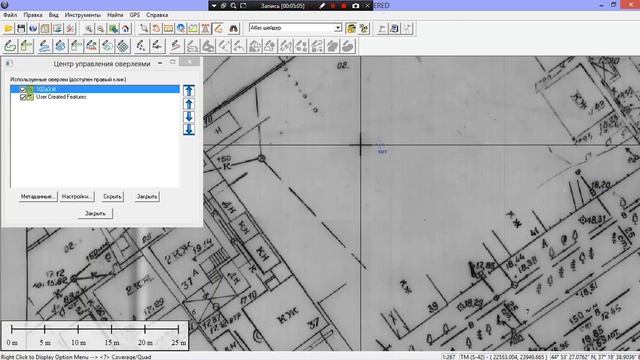The width and height of the screenshot is (640, 360).
Task: Select the zoom in magnifier icon
Action: click(89, 28)
